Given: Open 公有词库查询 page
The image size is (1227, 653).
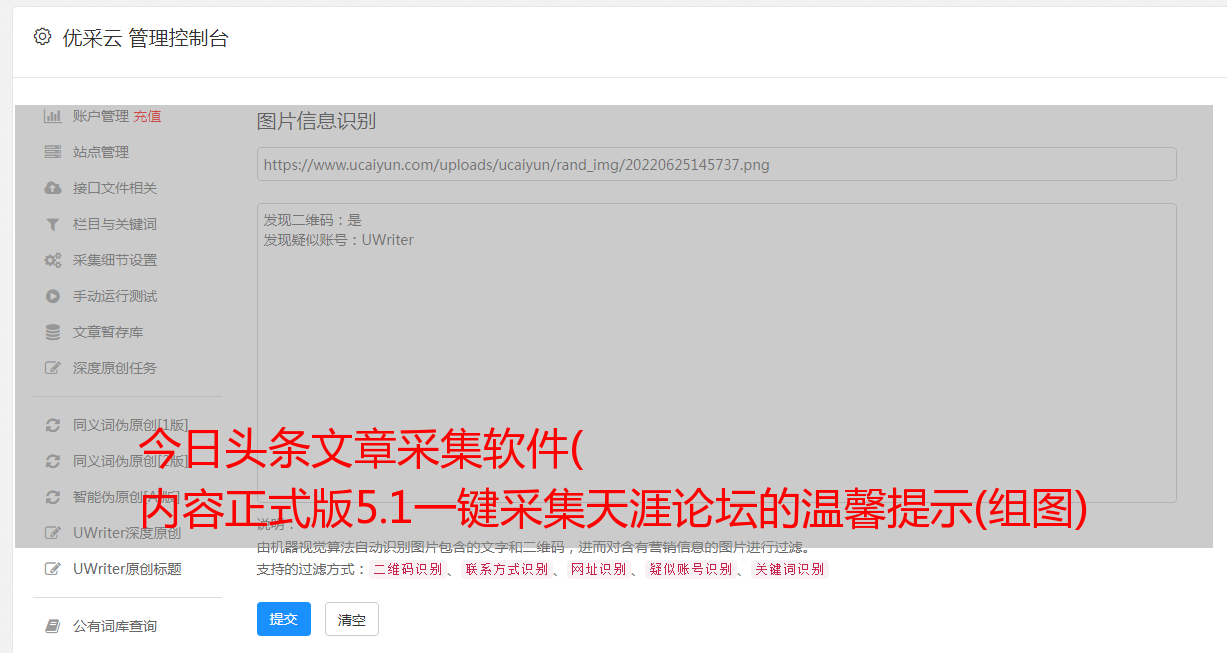Looking at the screenshot, I should (115, 626).
